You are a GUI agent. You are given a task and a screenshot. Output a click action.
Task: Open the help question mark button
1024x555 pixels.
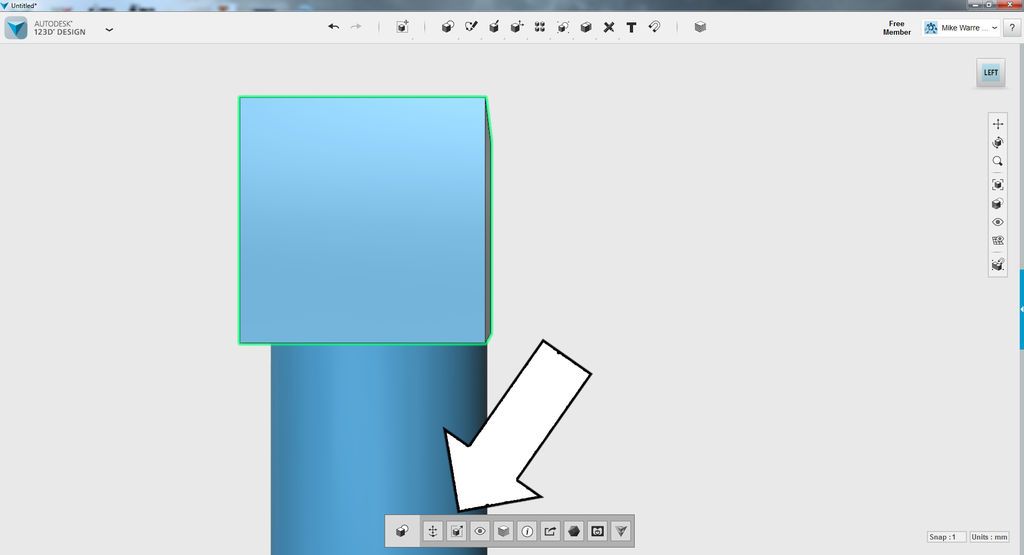click(x=1012, y=27)
